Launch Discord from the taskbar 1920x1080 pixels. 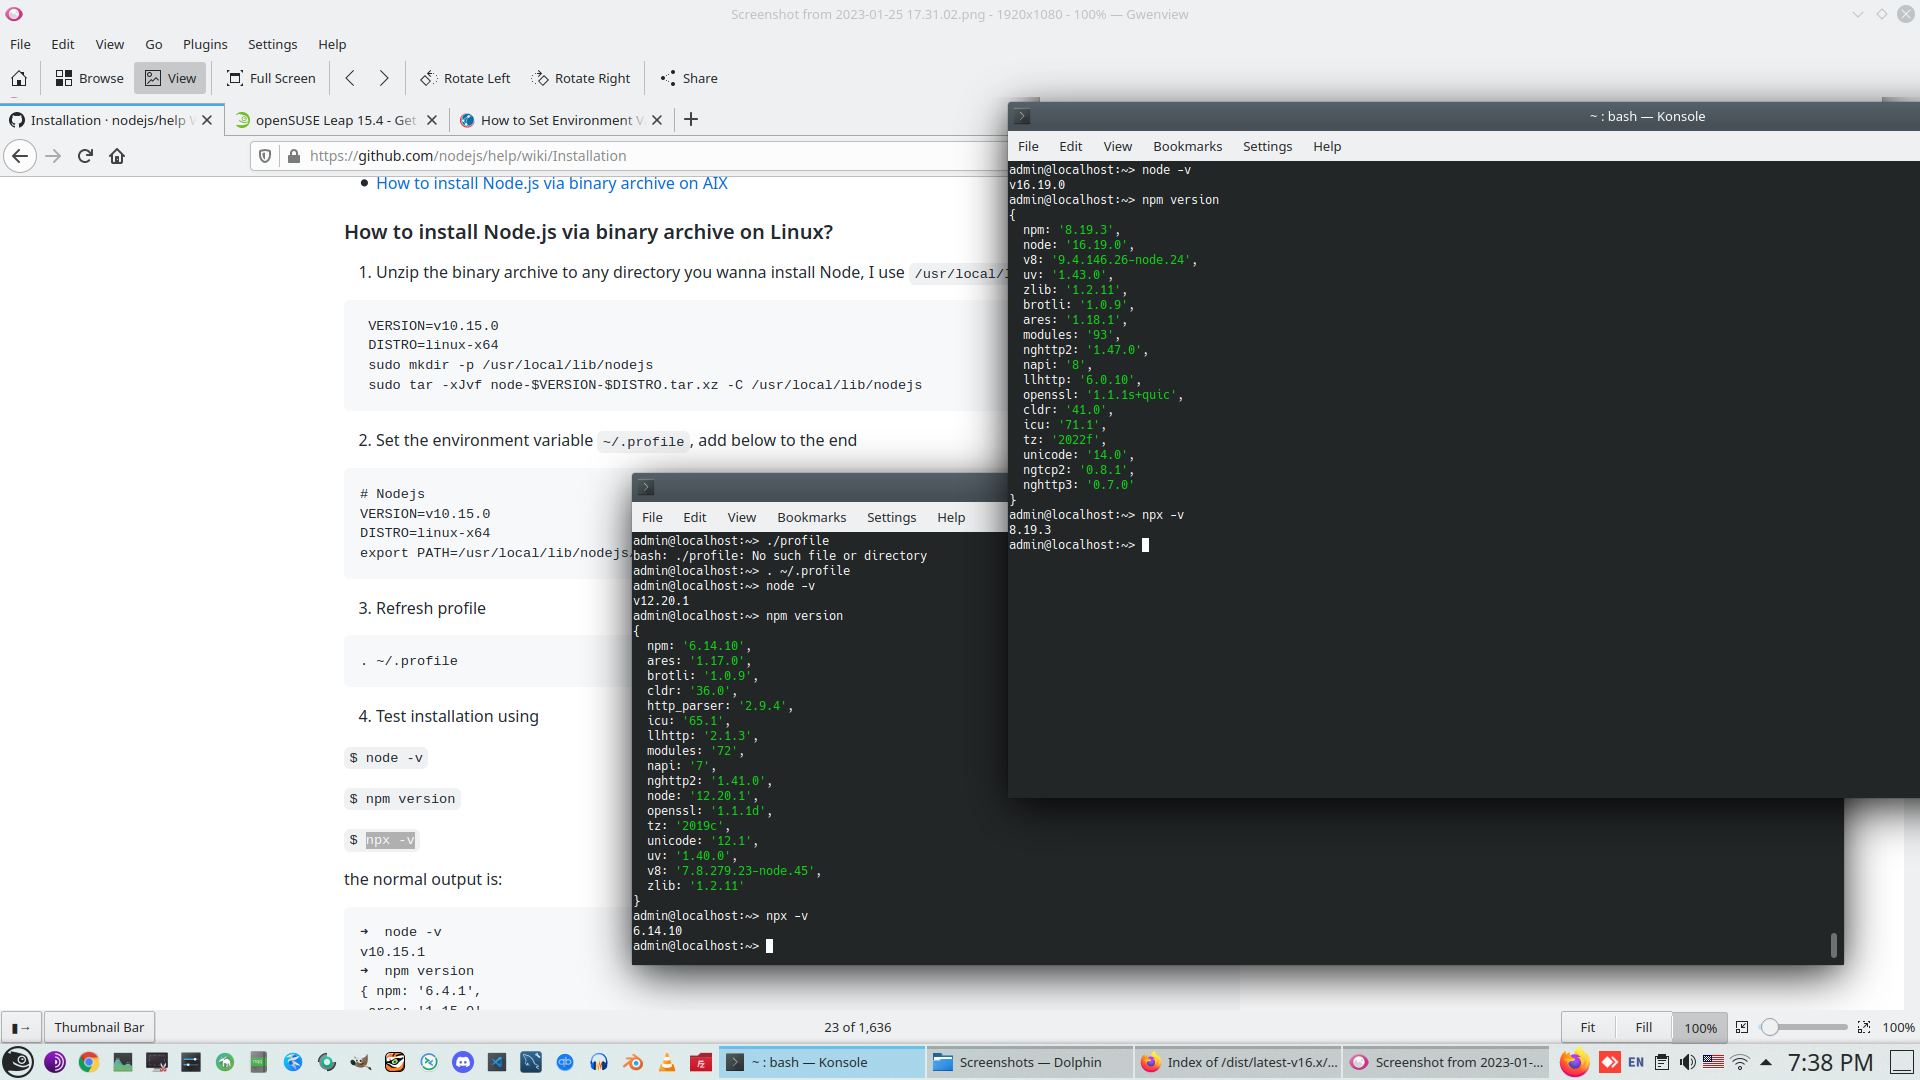463,1062
